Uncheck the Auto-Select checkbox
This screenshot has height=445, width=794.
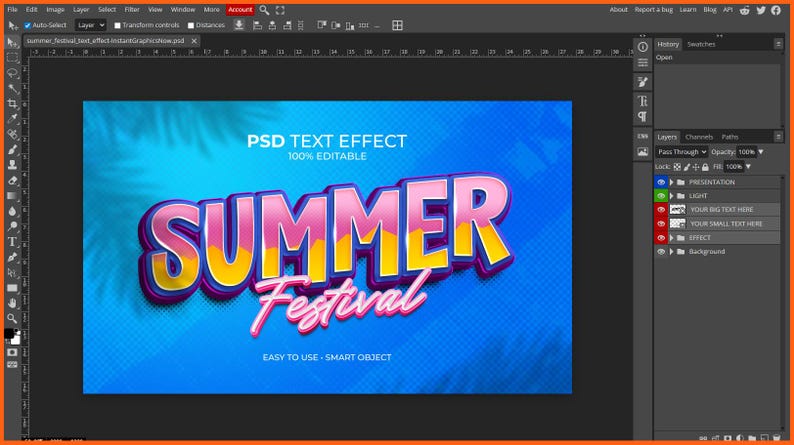28,25
